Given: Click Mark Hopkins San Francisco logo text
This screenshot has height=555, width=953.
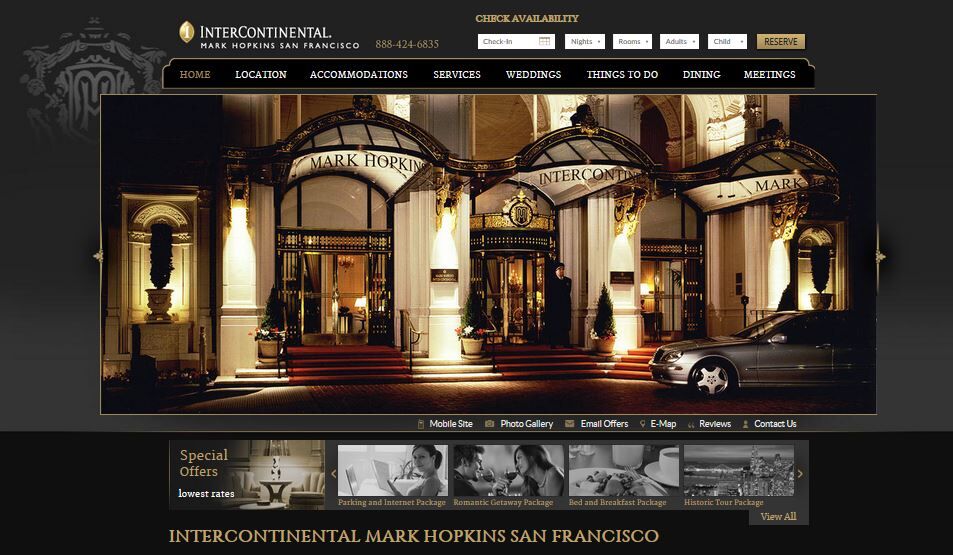Looking at the screenshot, I should 280,46.
